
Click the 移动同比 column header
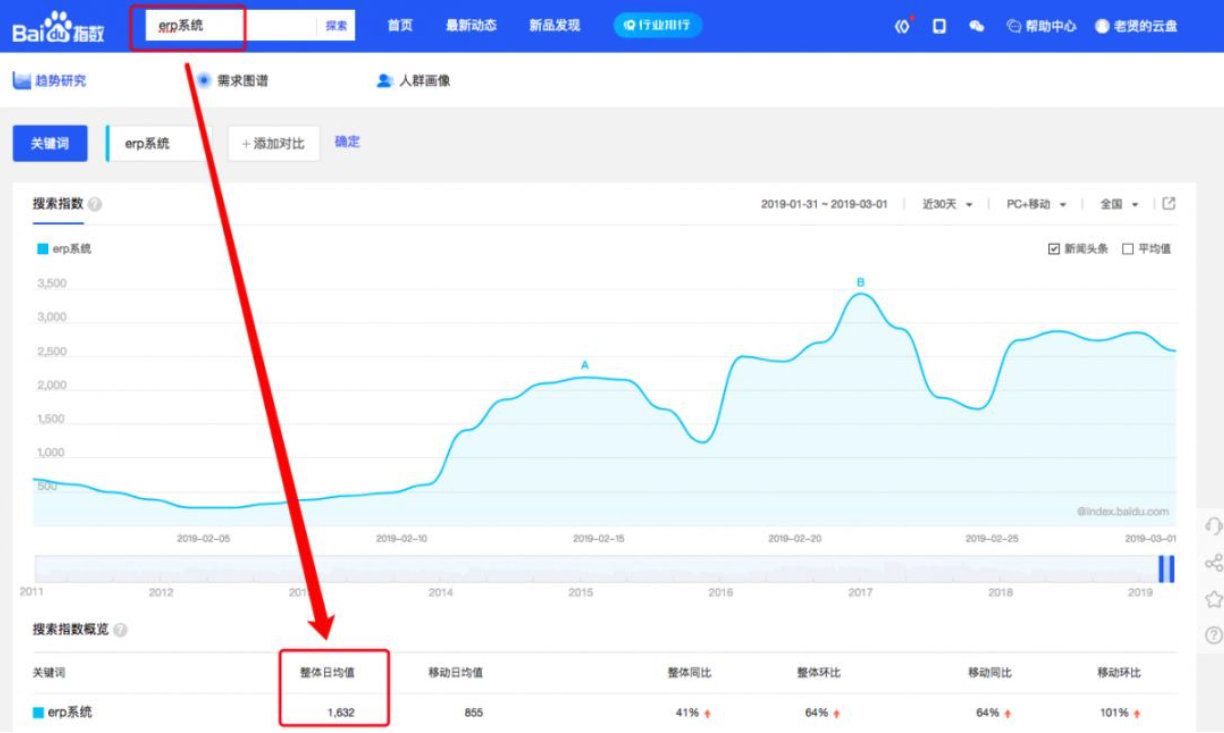(x=990, y=673)
